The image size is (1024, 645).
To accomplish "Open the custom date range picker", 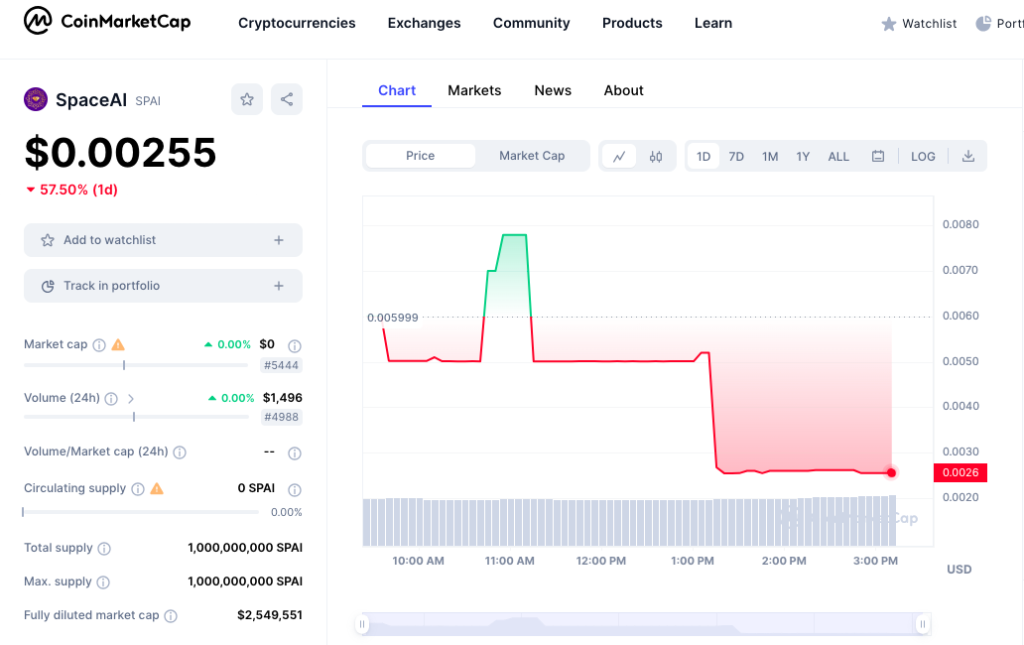I will coord(879,156).
